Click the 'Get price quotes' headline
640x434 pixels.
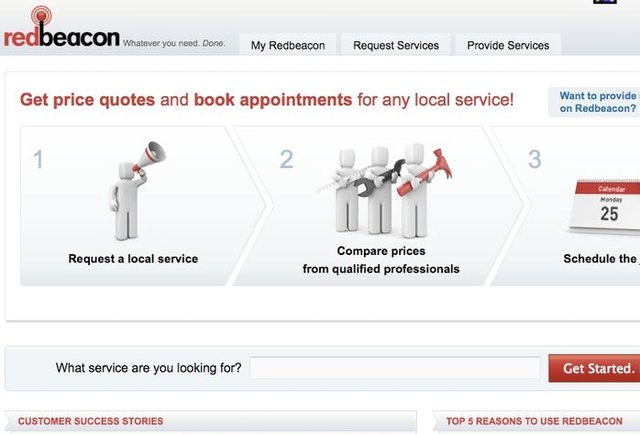pyautogui.click(x=267, y=100)
